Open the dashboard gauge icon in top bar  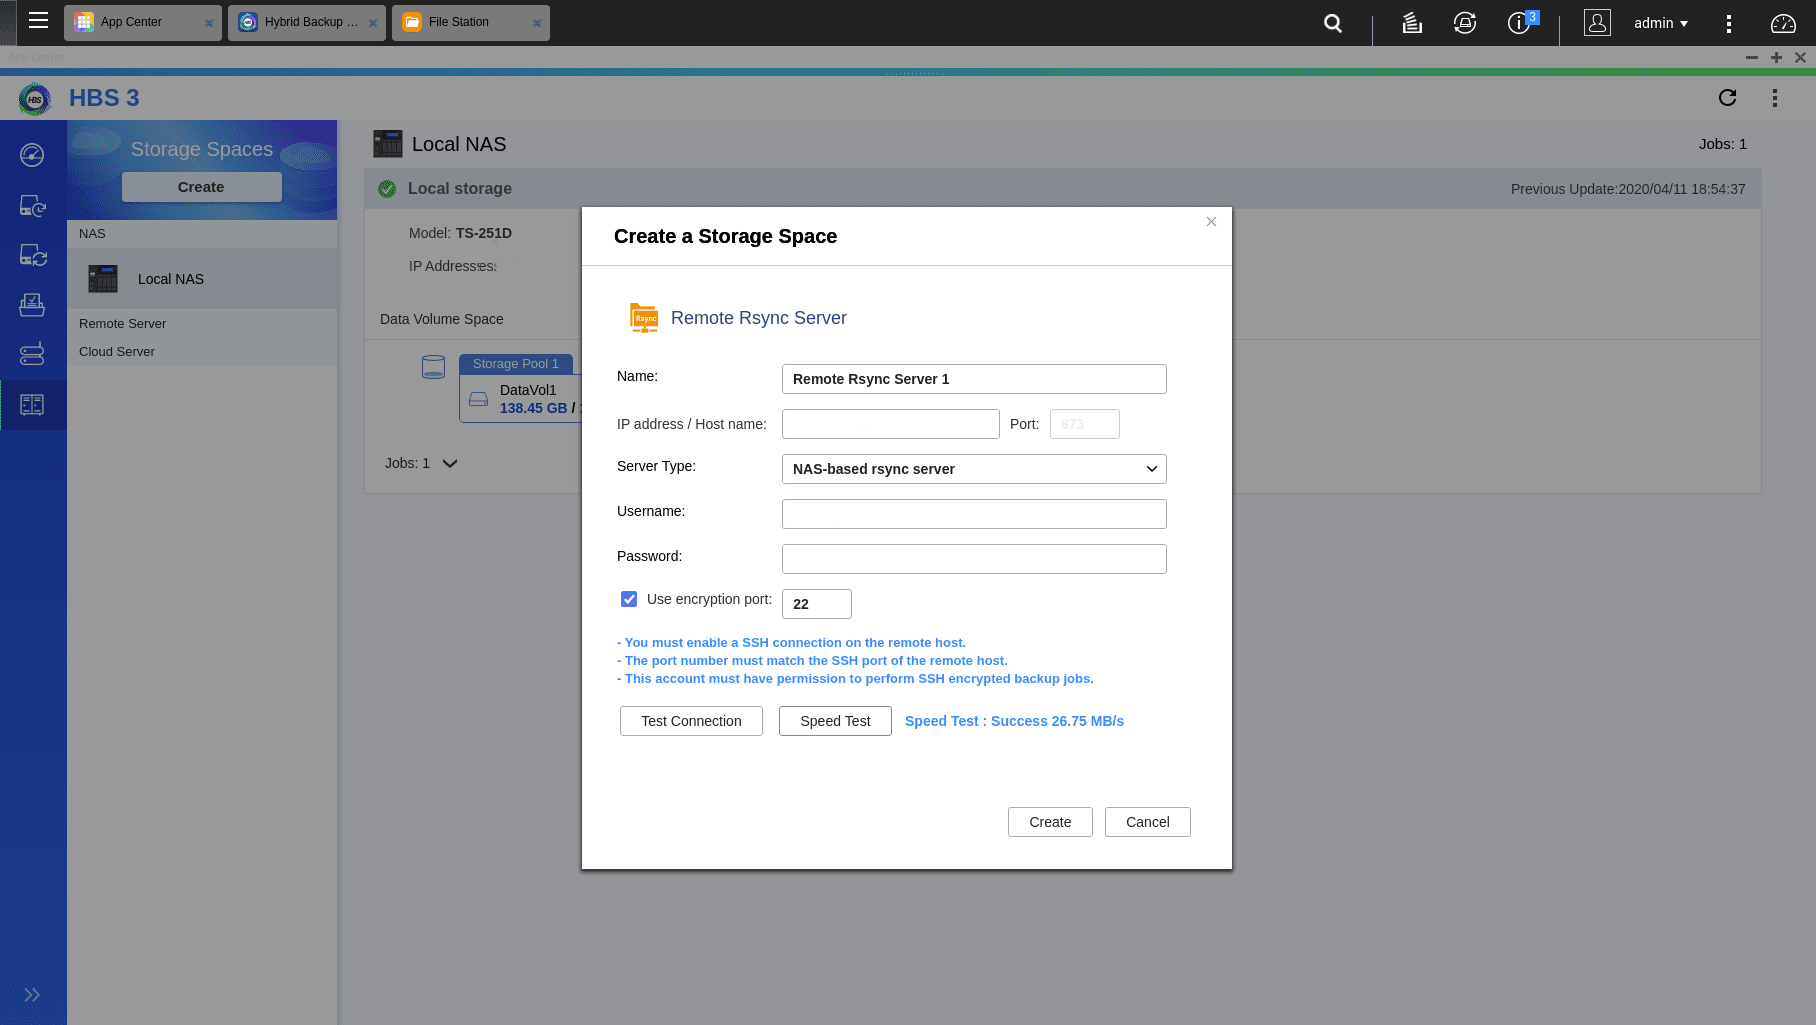pos(1783,24)
